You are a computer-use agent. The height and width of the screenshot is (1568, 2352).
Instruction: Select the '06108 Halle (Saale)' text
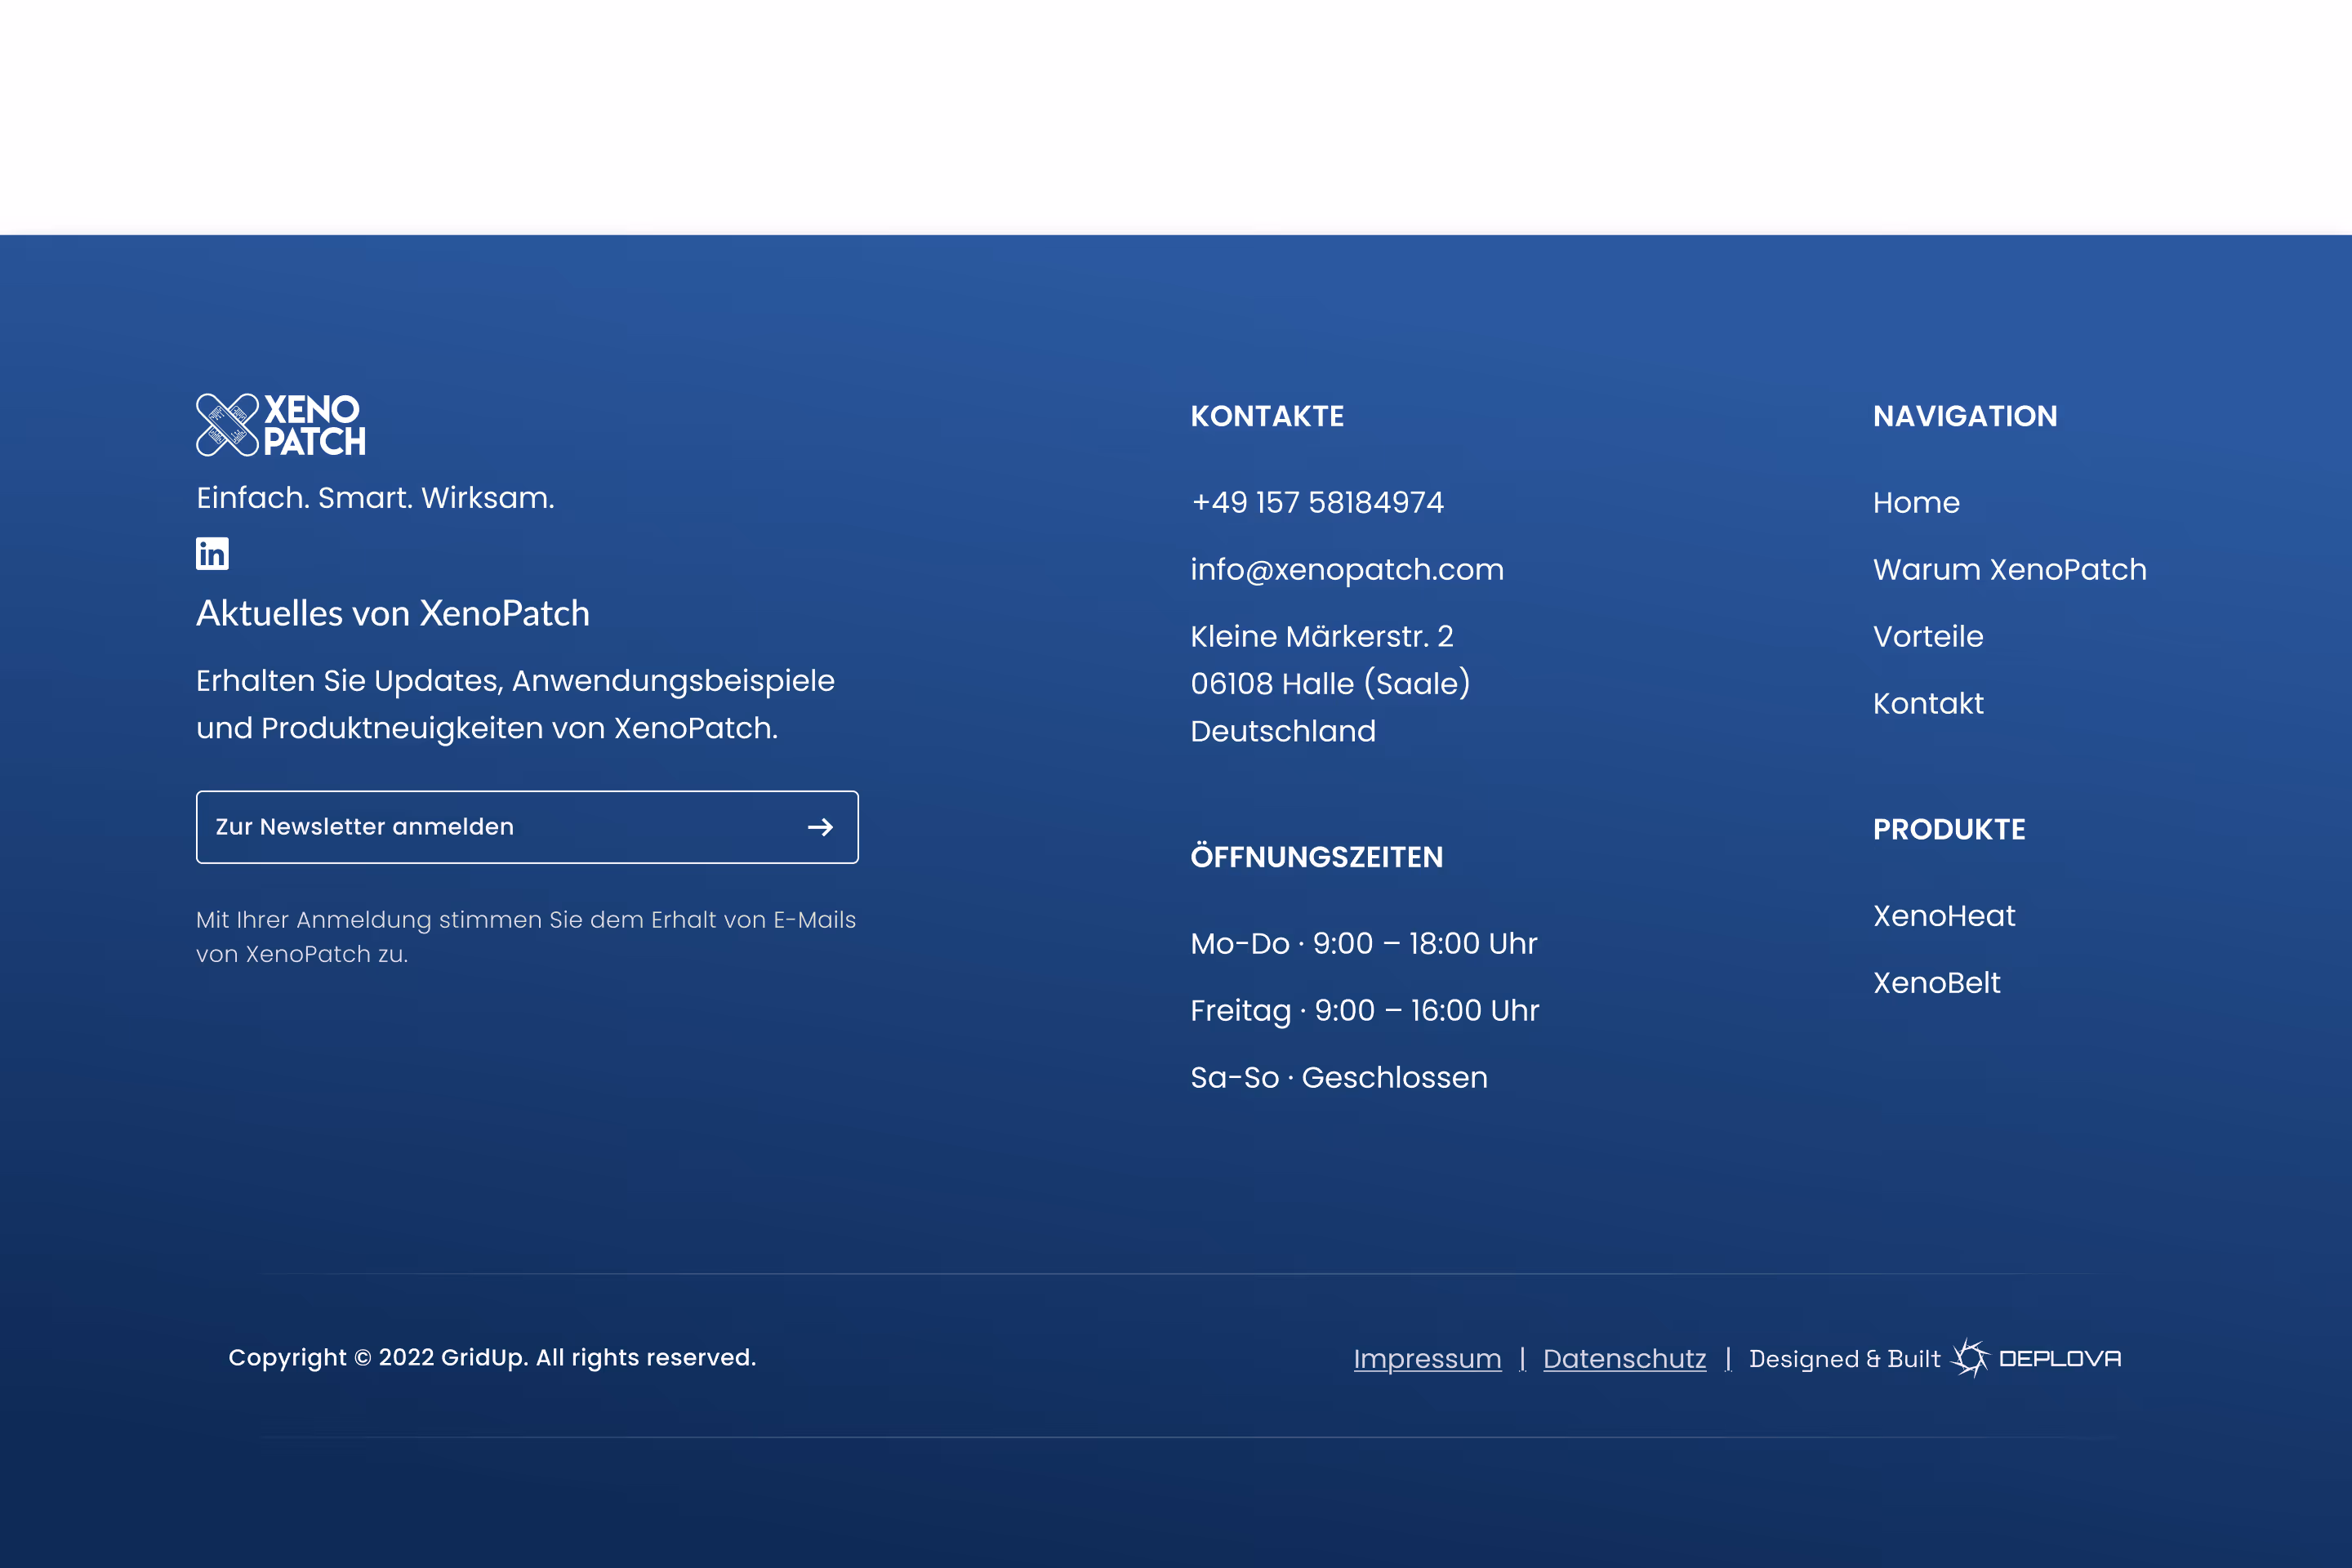coord(1330,683)
